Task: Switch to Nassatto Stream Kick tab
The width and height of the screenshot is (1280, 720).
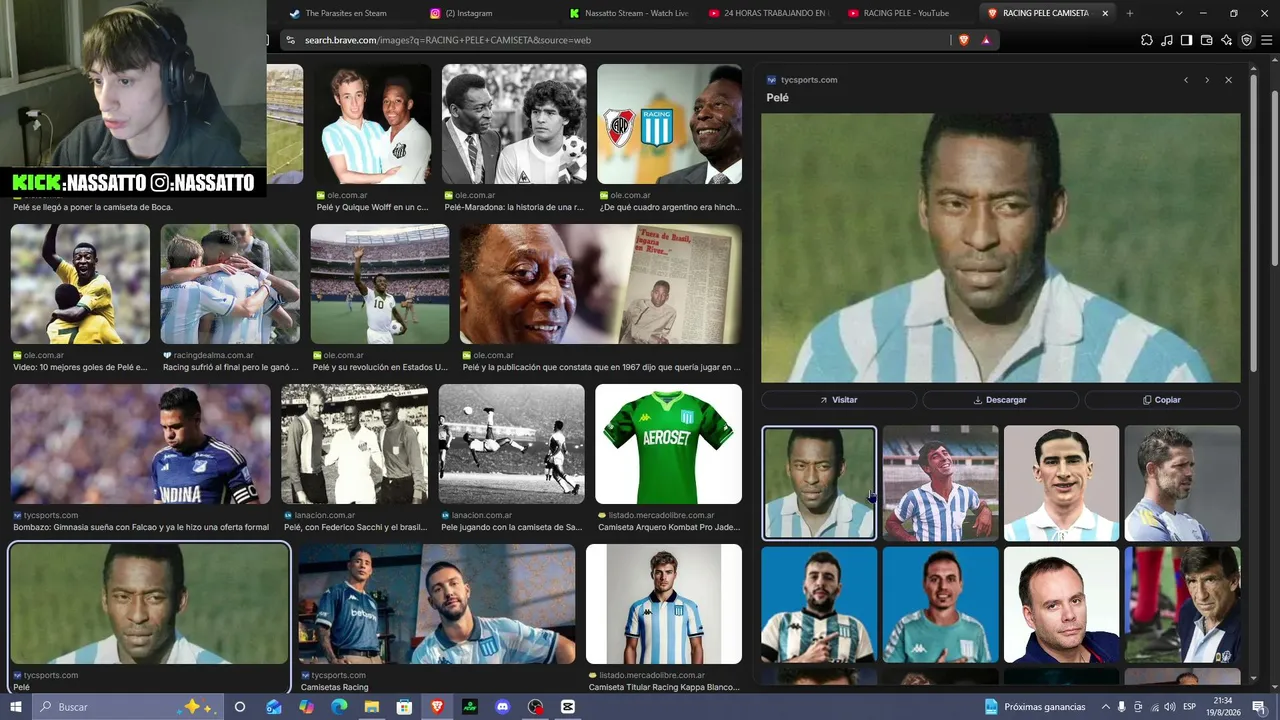Action: tap(628, 13)
